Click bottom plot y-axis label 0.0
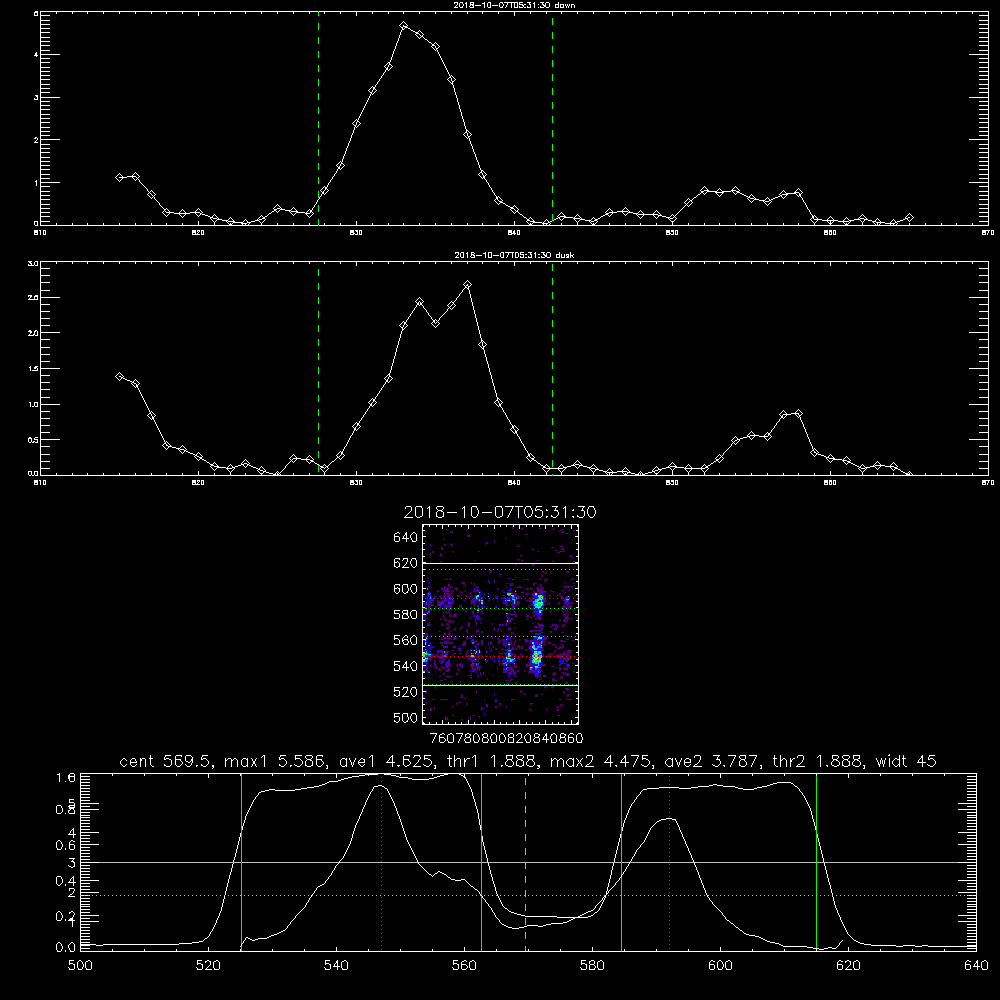 click(x=66, y=947)
